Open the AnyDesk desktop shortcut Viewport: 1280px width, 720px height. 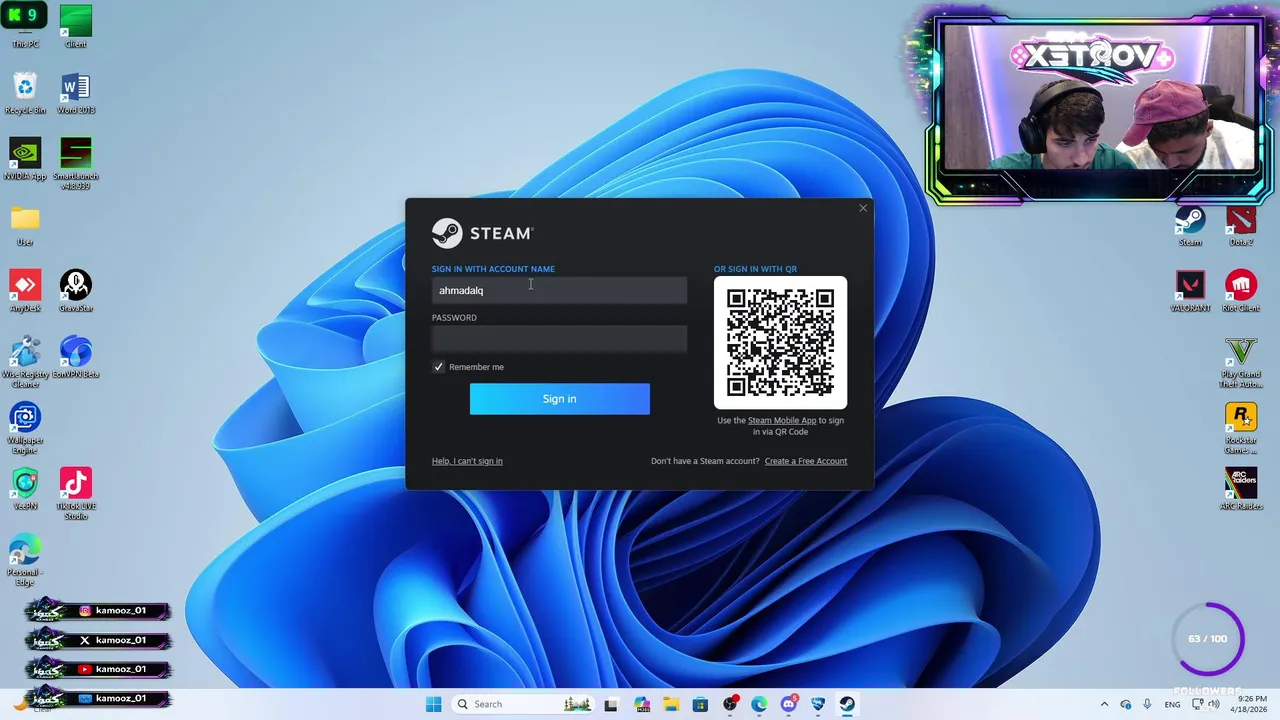[x=25, y=290]
